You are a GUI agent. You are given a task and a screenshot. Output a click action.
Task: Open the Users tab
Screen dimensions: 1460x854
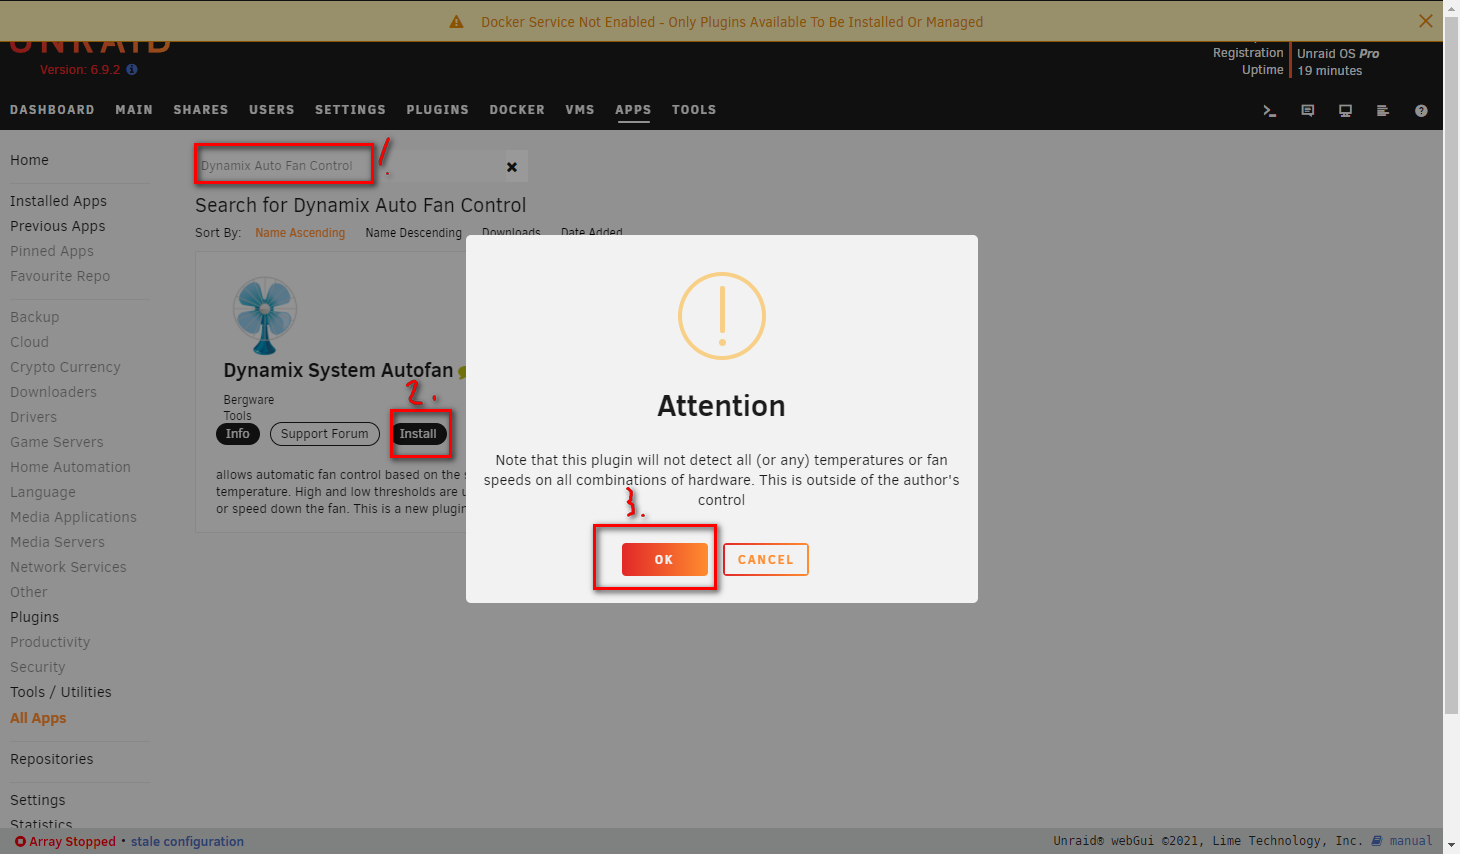pyautogui.click(x=272, y=110)
